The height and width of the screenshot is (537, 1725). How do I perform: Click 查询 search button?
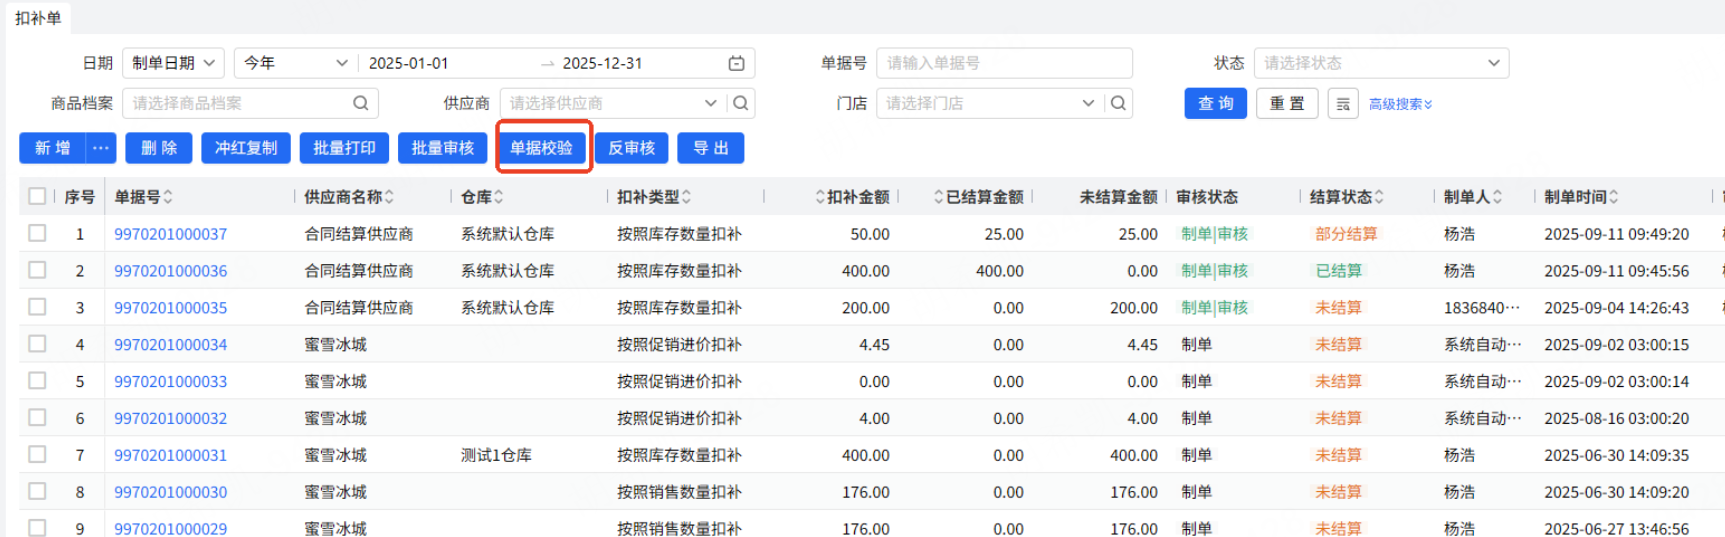coord(1215,104)
